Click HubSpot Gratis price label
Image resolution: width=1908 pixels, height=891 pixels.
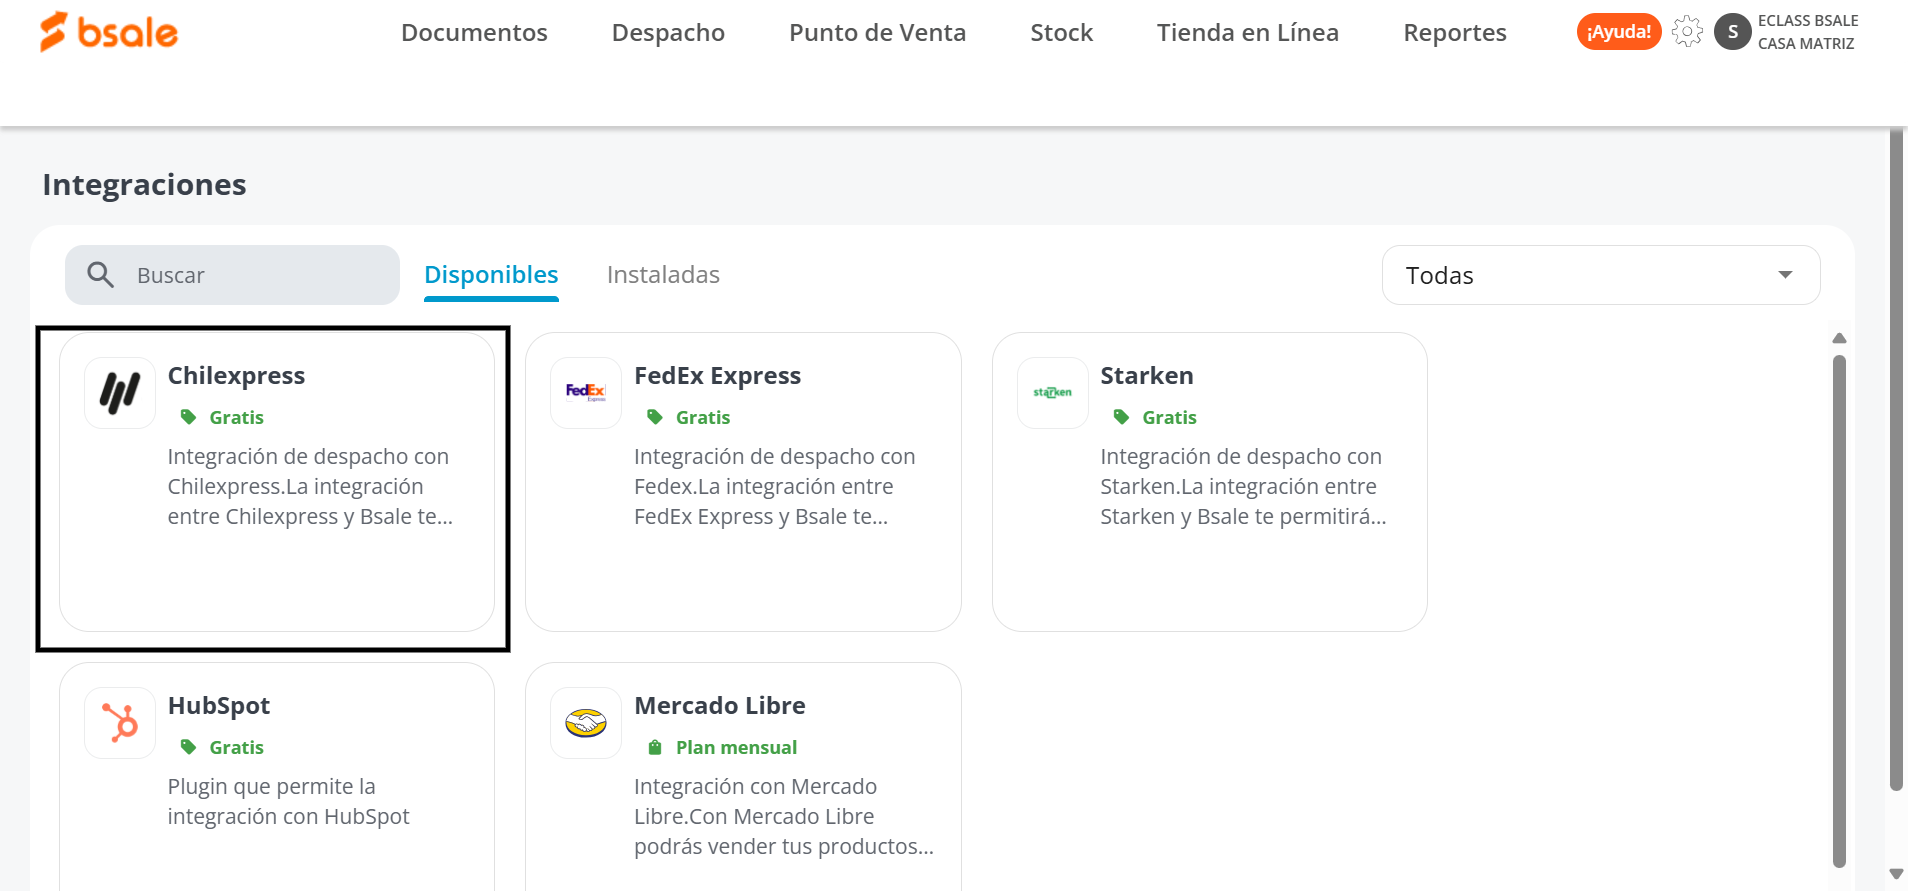(x=236, y=747)
